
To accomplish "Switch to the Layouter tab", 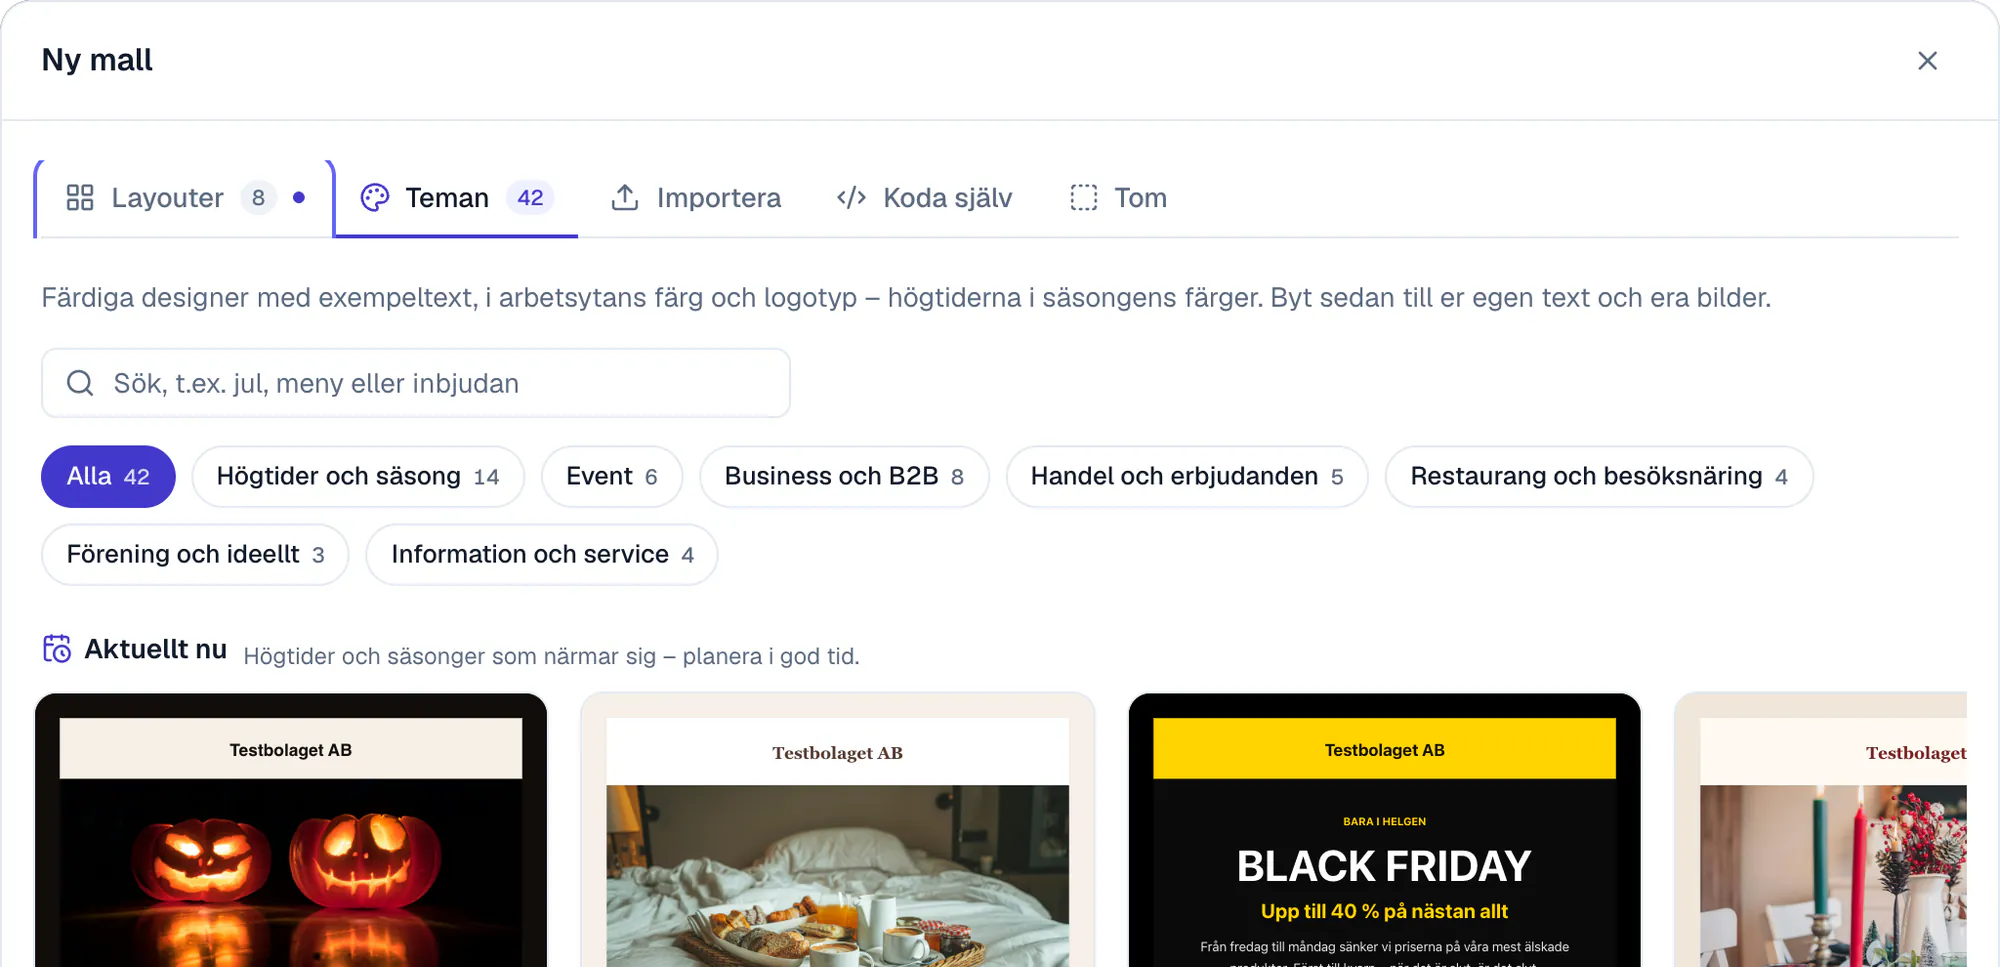I will pyautogui.click(x=185, y=198).
